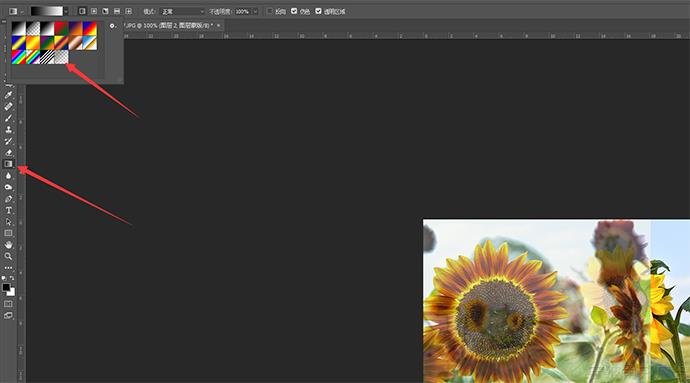This screenshot has width=690, height=383.
Task: Pick the orange-yellow-orange gradient swatch
Action: tap(33, 43)
